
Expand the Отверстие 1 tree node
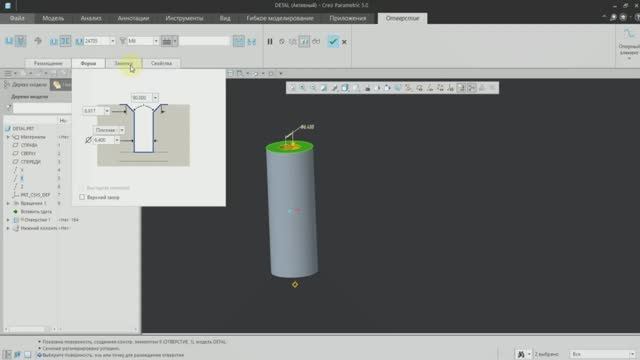[8, 220]
